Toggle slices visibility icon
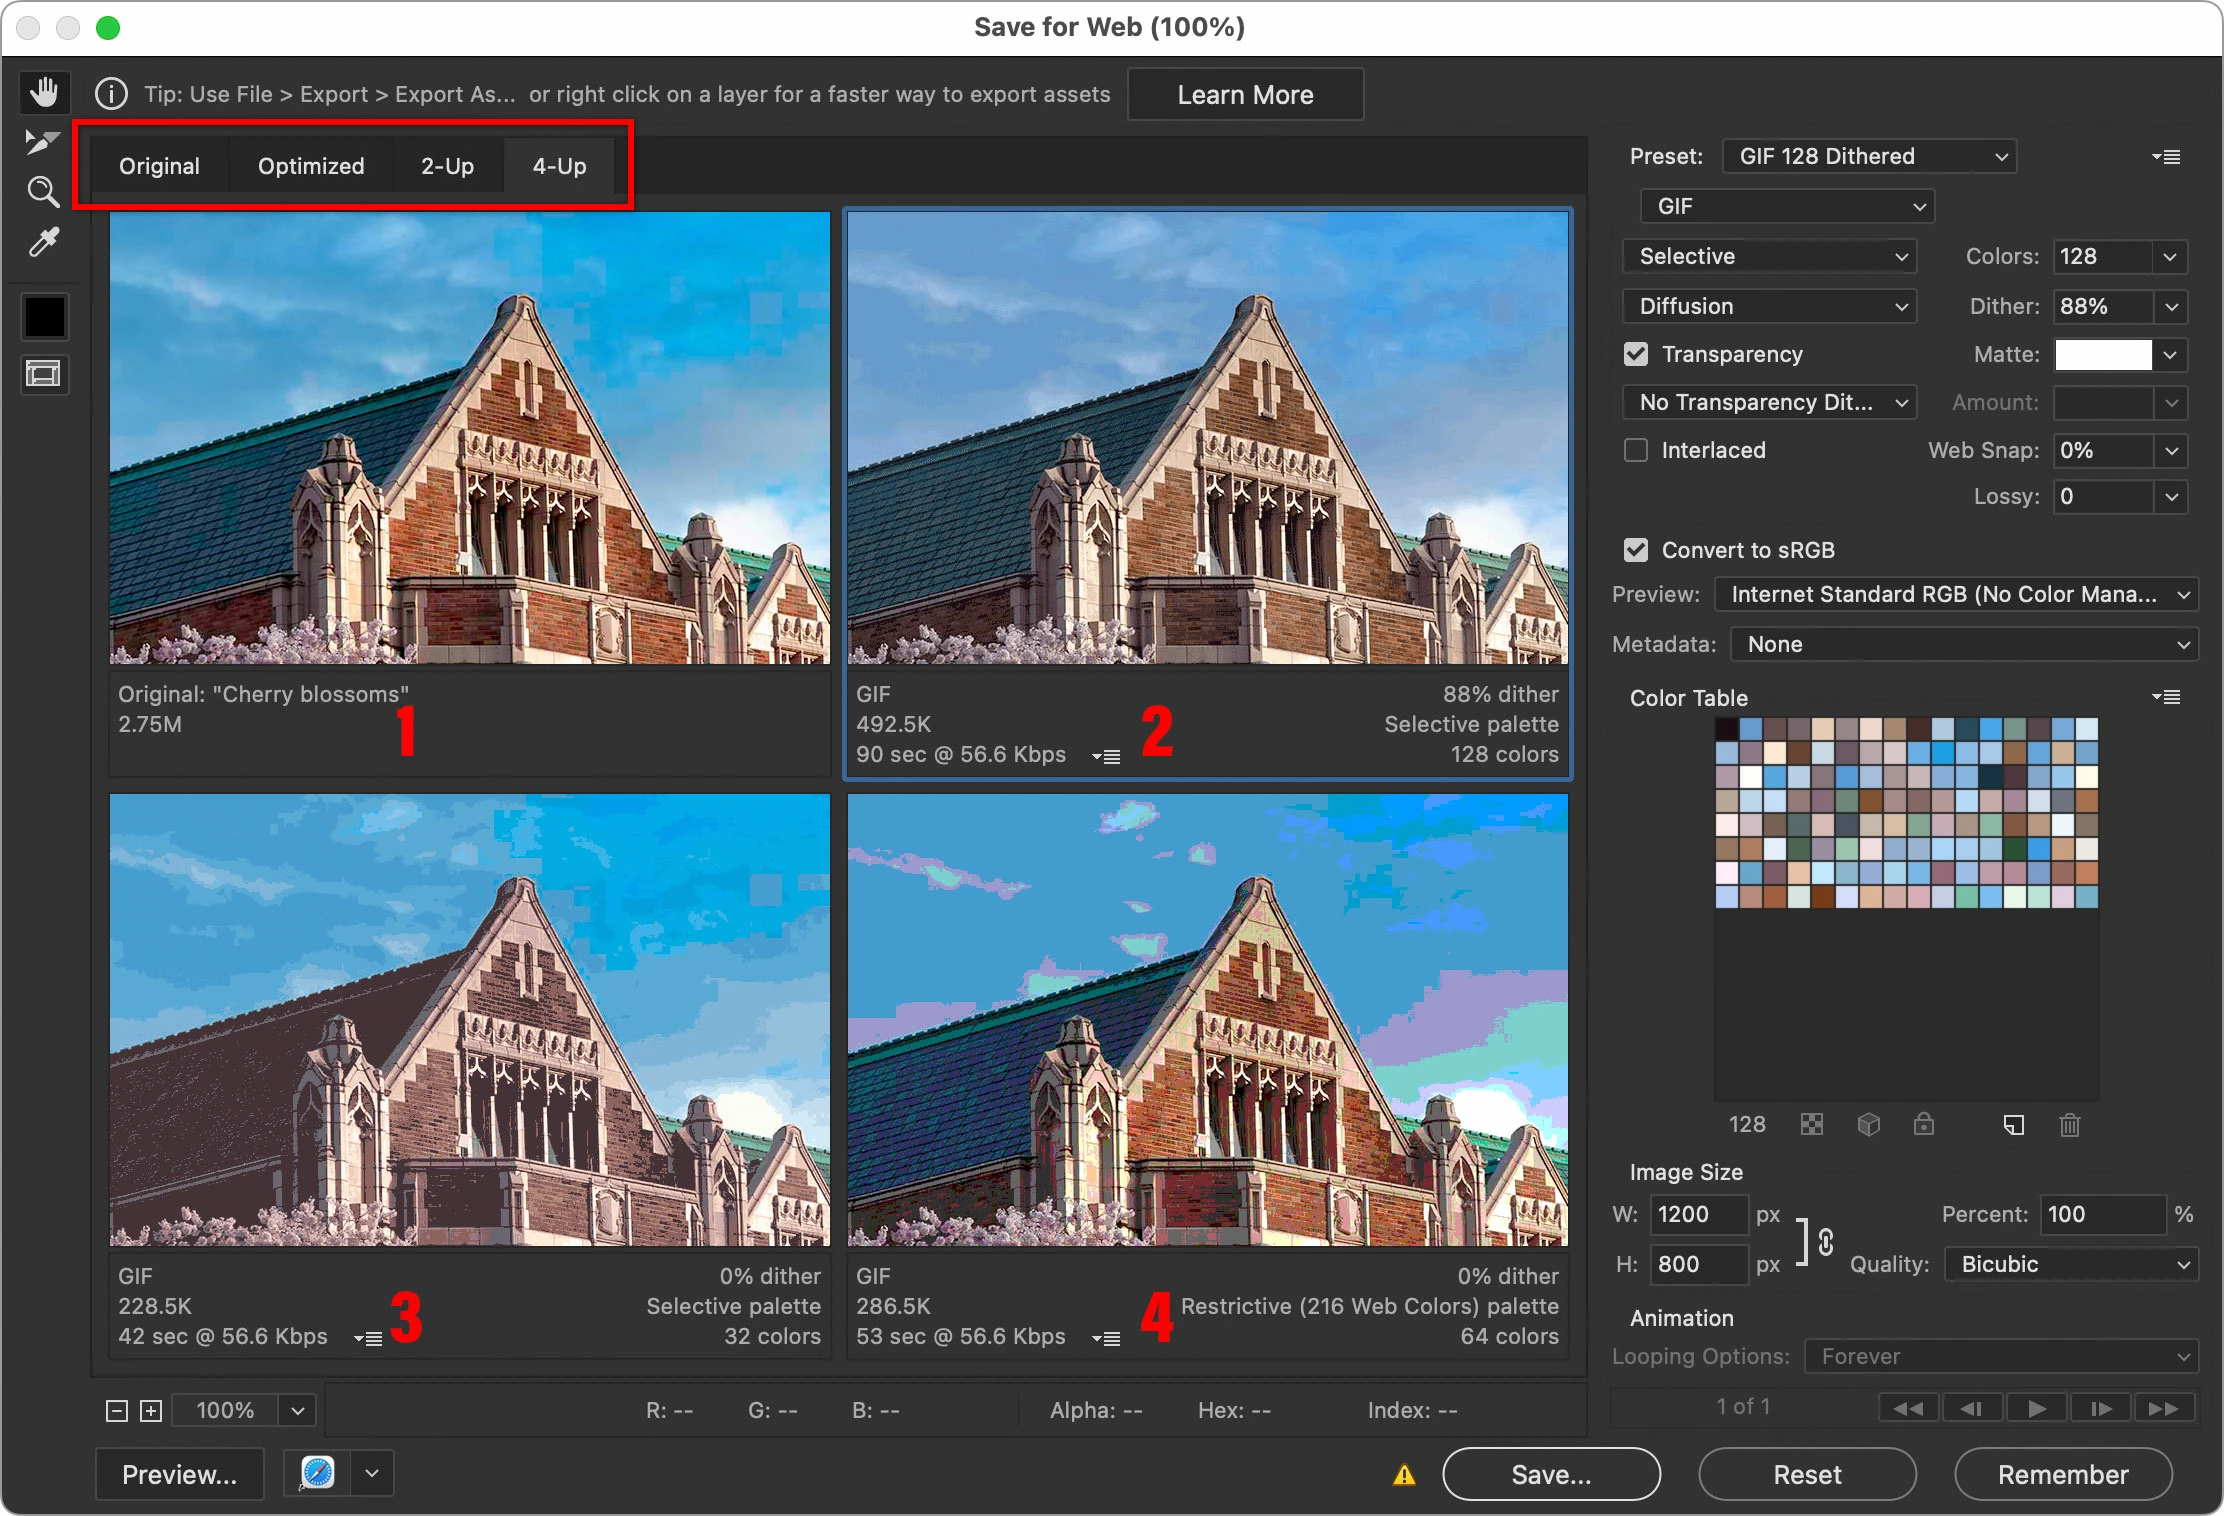2224x1516 pixels. [44, 374]
